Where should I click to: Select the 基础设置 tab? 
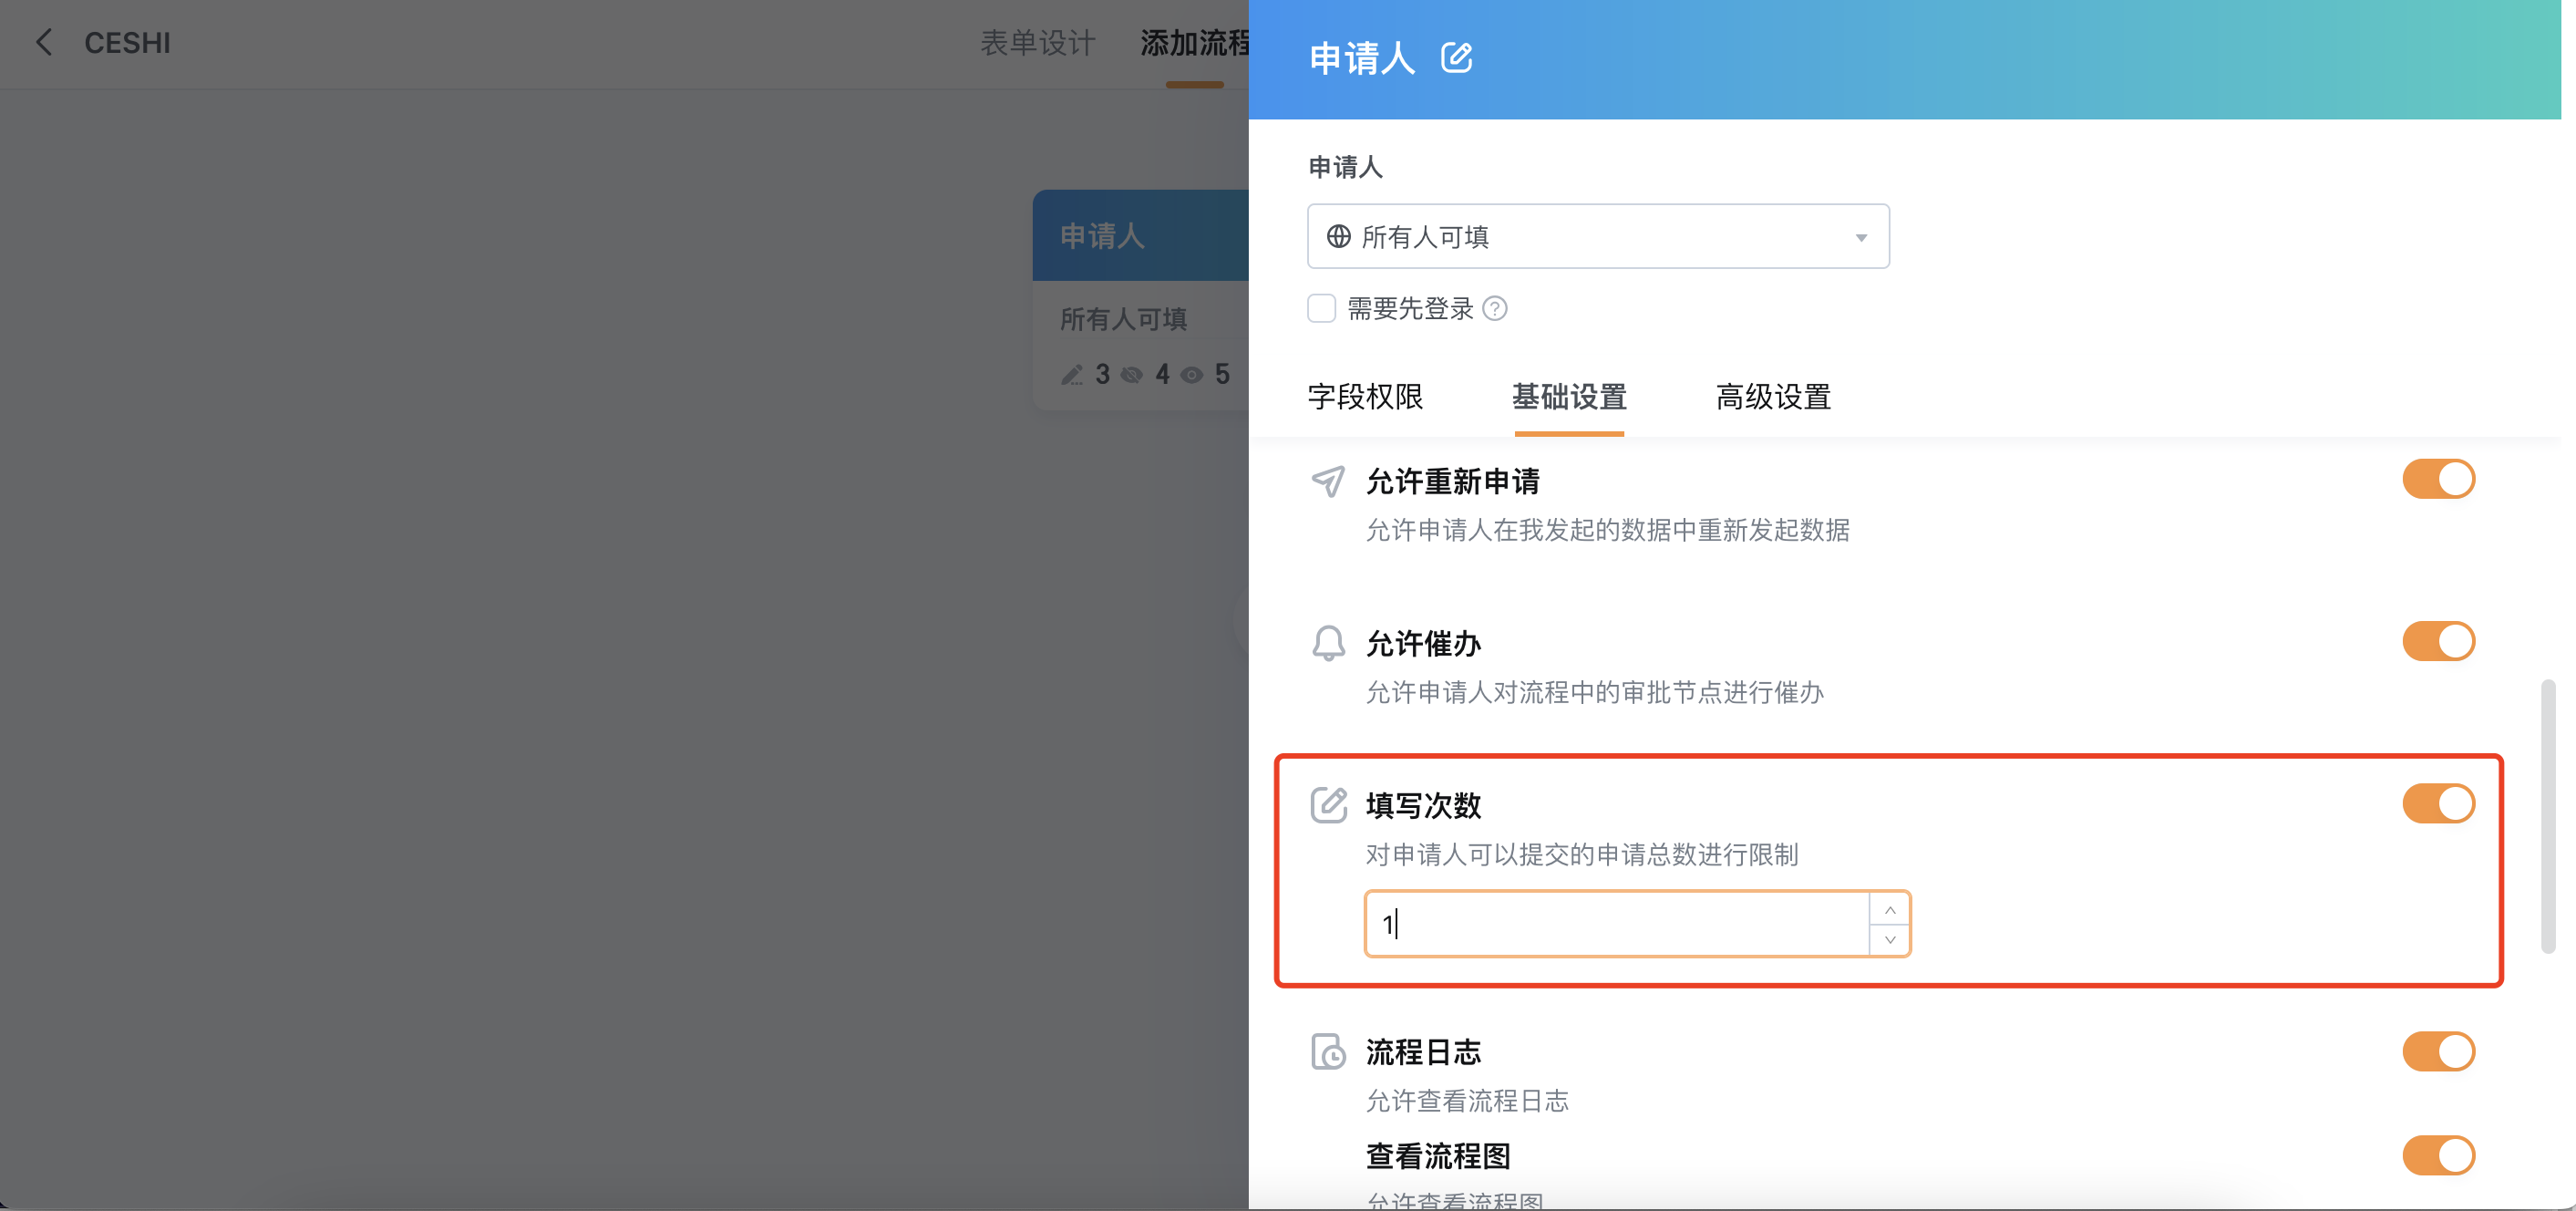pos(1569,397)
